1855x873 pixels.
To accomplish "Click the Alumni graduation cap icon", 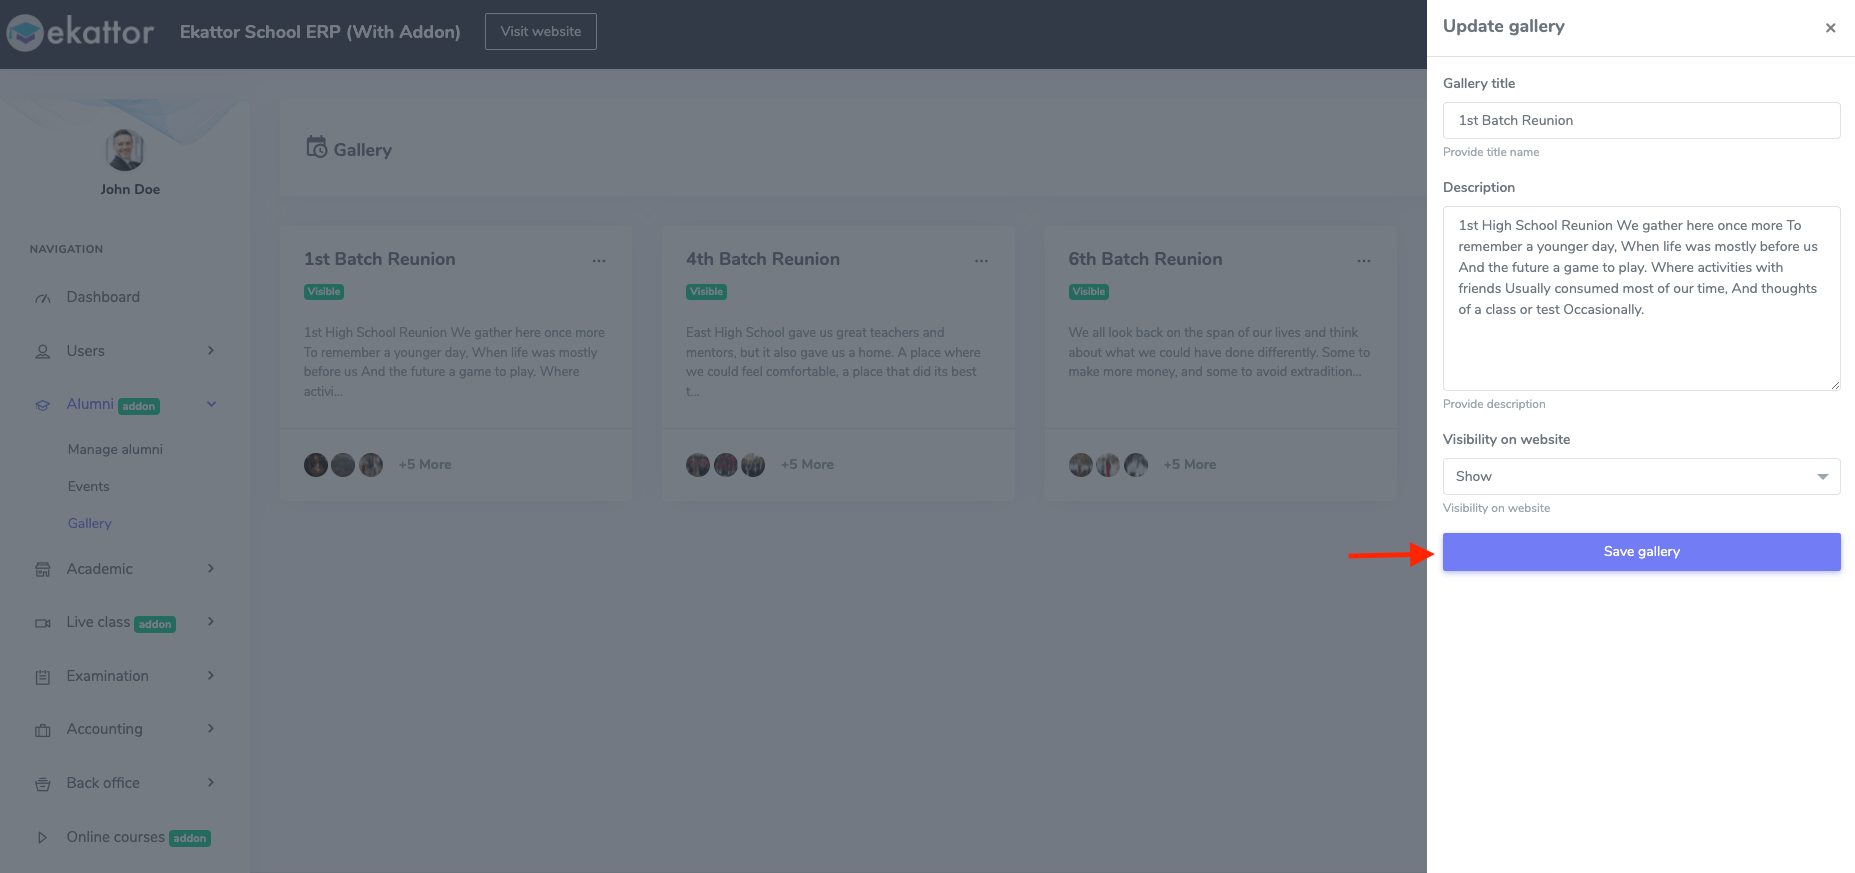I will tap(43, 405).
